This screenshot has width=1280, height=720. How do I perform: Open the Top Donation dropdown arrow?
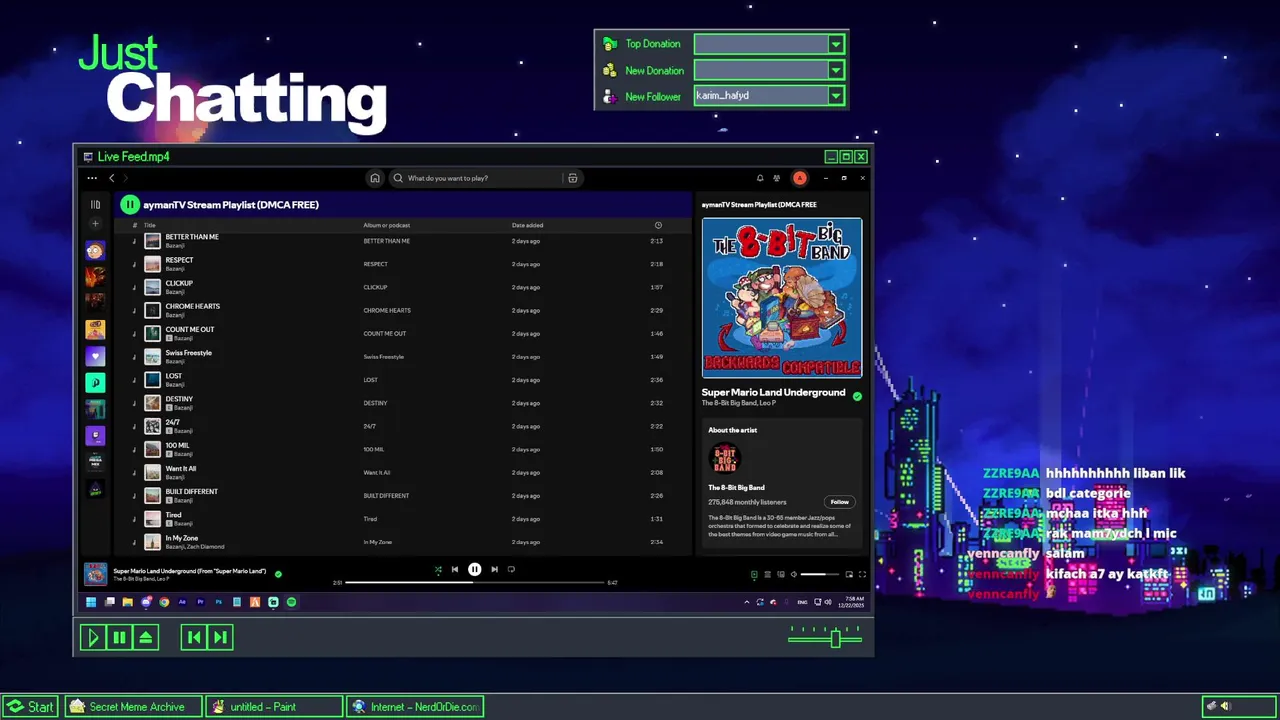pos(836,44)
